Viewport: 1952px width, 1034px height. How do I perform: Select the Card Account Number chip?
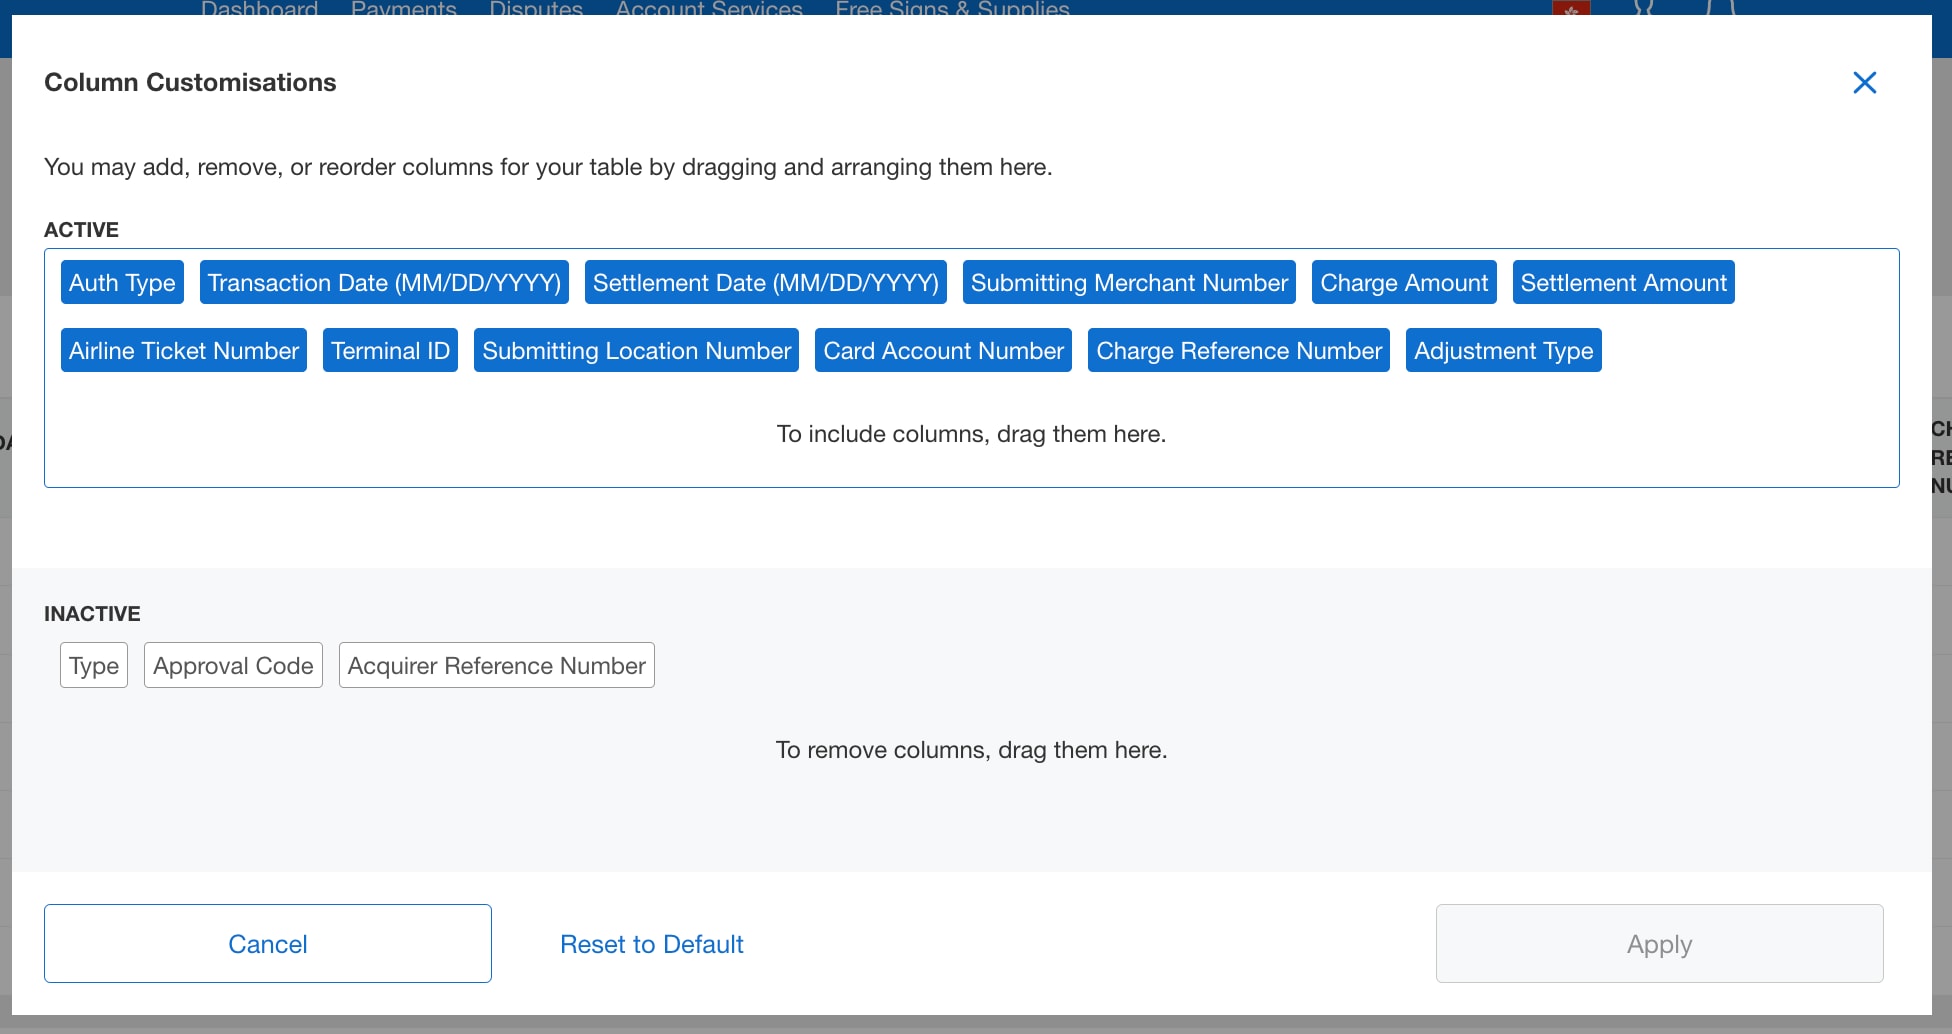943,351
